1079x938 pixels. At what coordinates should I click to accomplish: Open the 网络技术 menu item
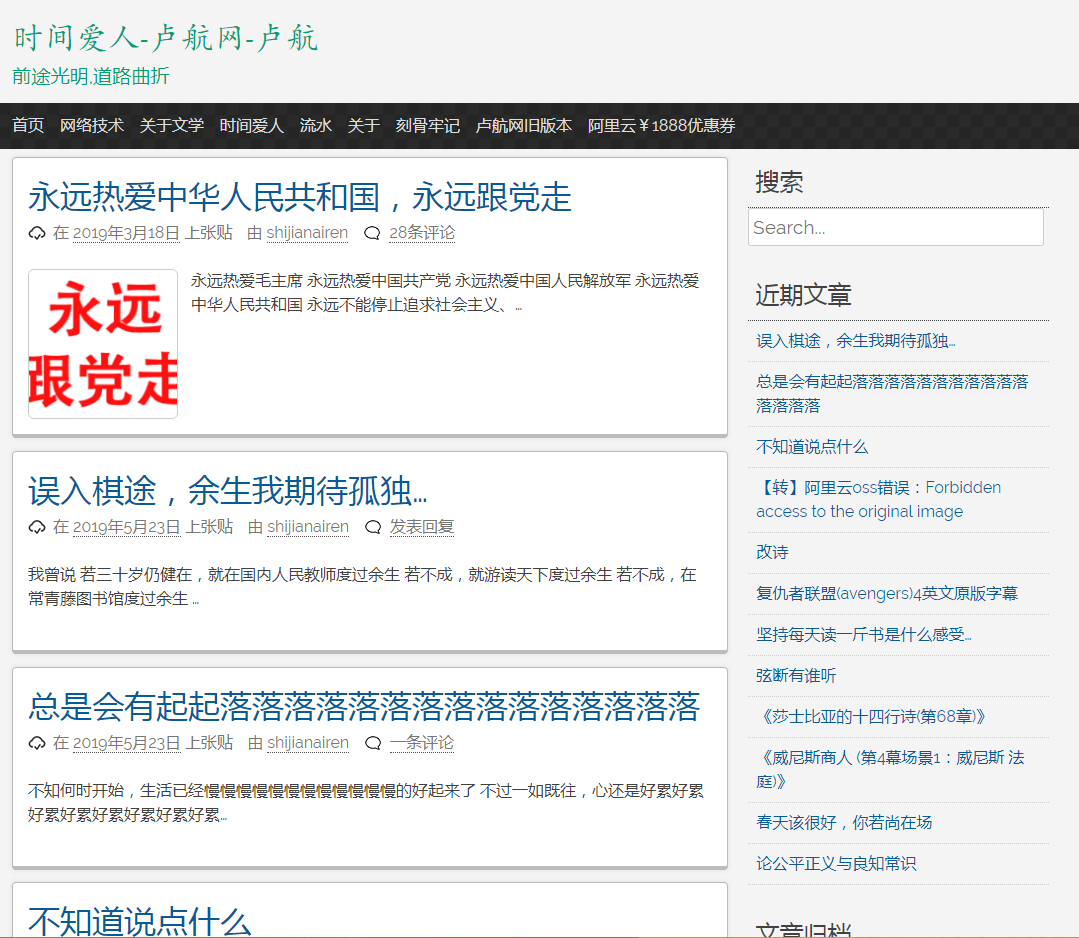[x=92, y=126]
